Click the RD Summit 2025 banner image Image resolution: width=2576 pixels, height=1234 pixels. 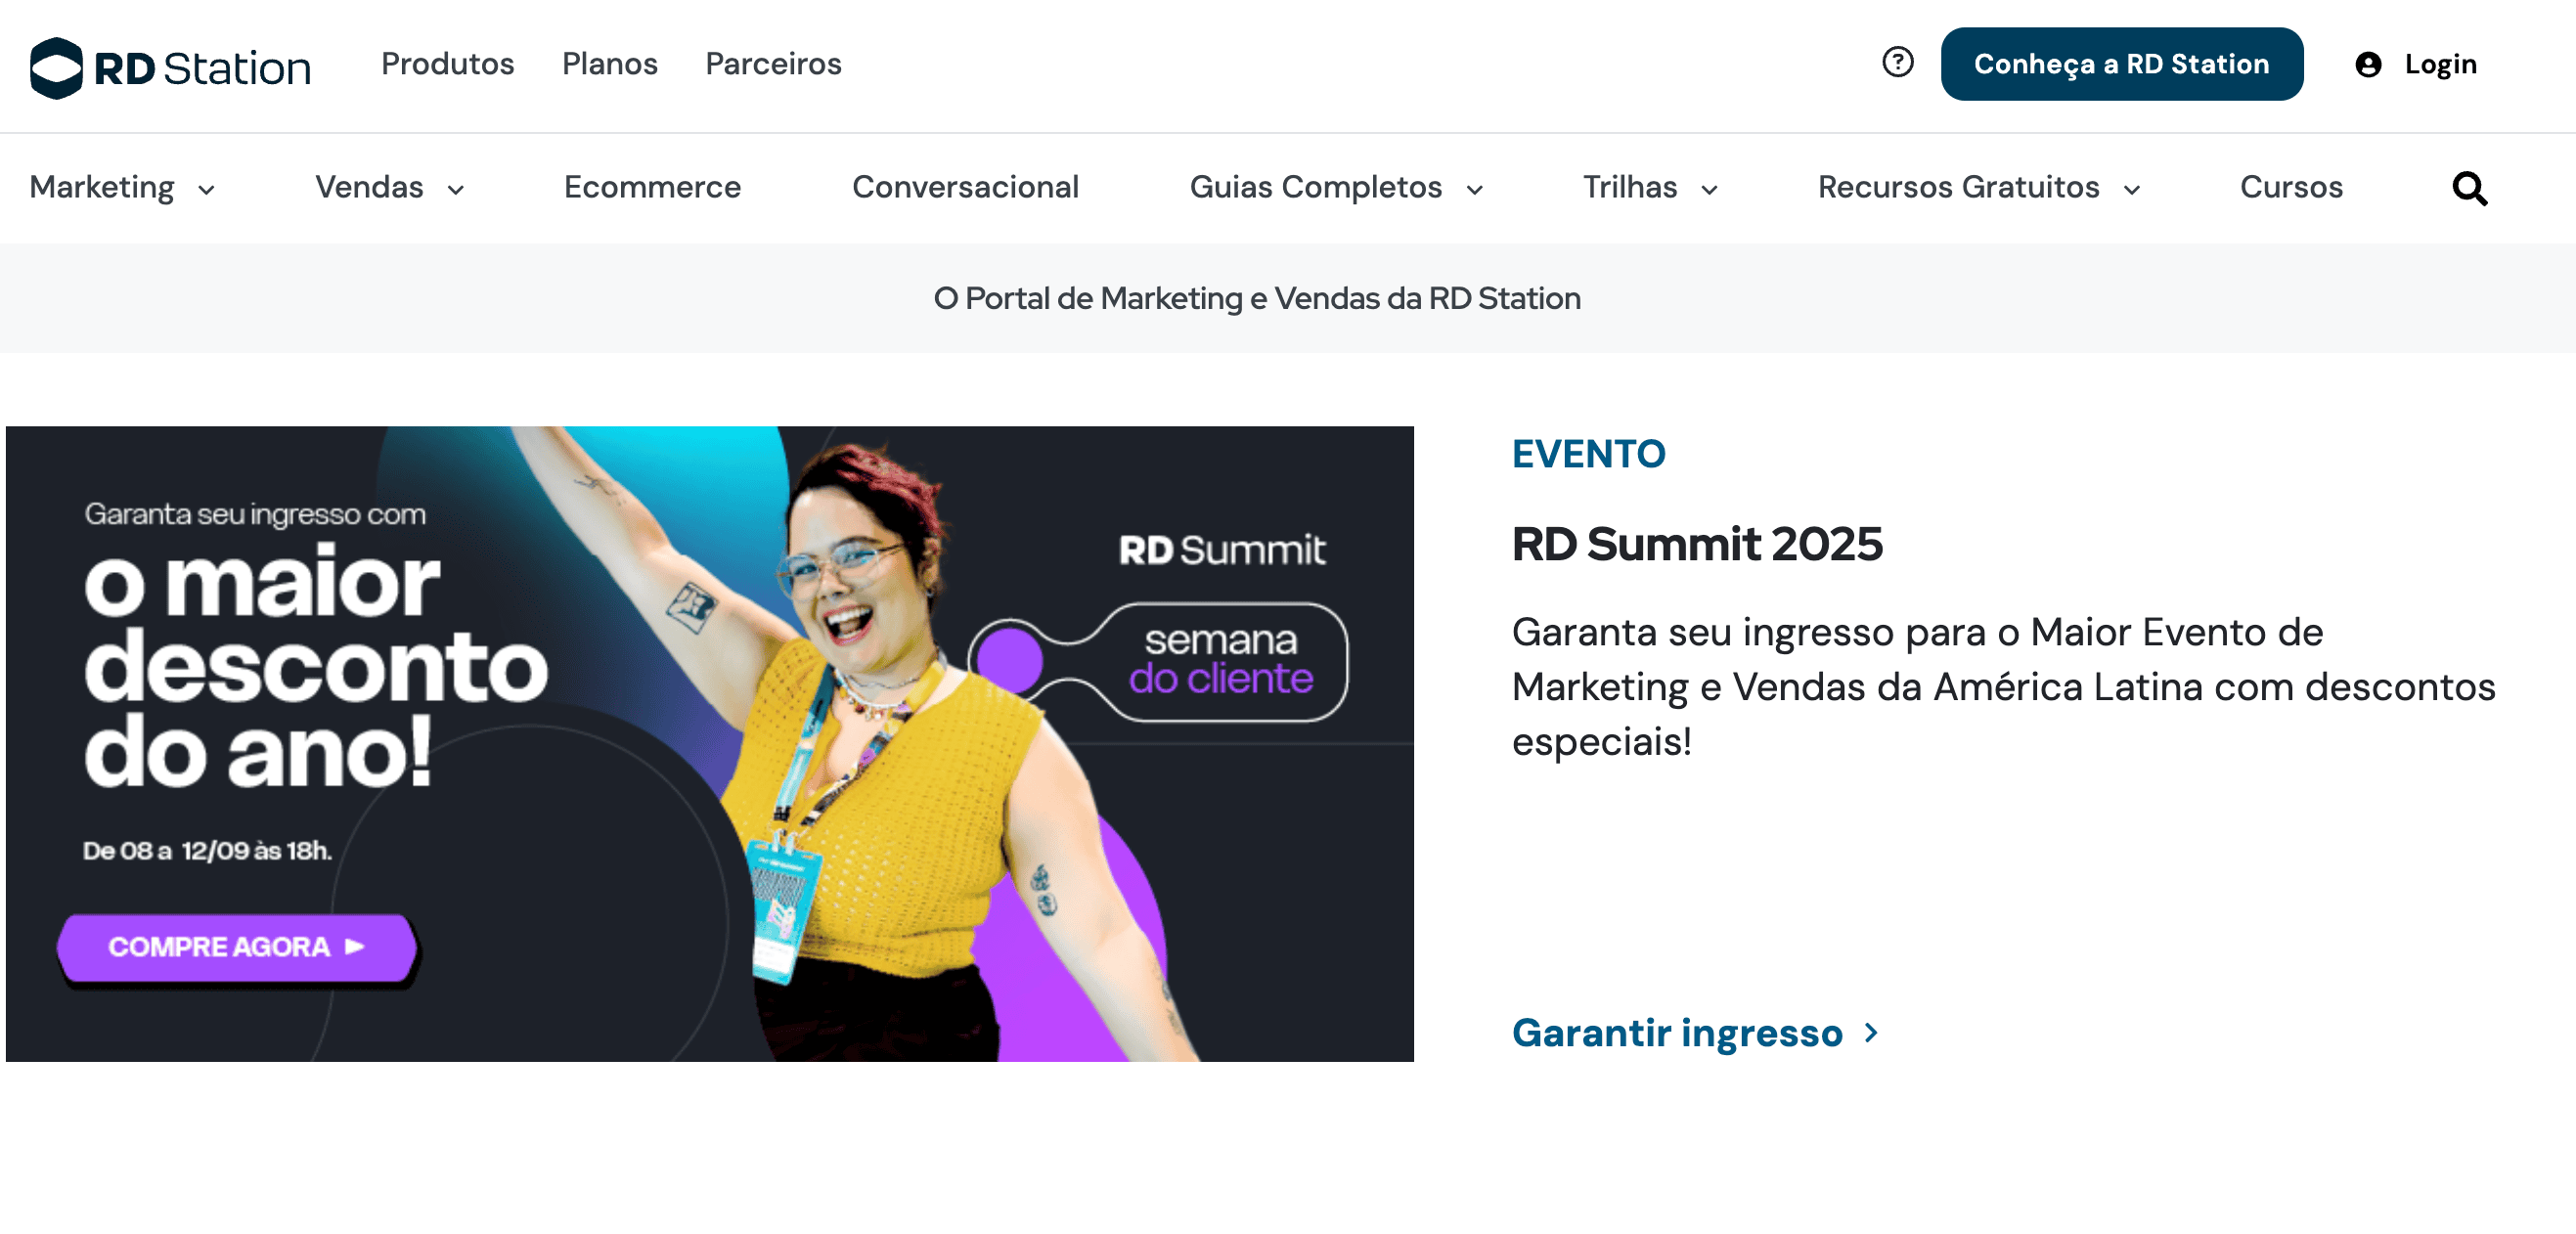[x=710, y=745]
